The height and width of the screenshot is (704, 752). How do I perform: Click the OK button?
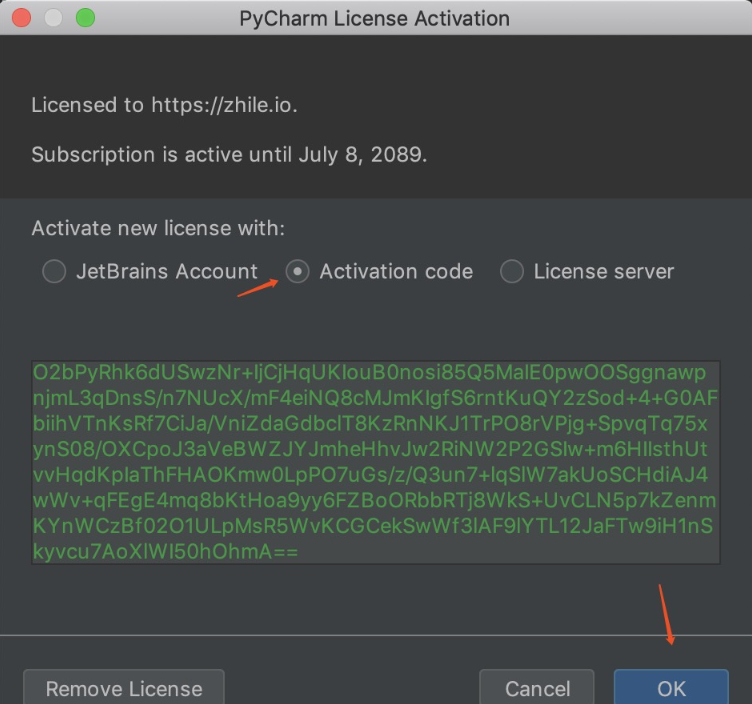(x=671, y=688)
